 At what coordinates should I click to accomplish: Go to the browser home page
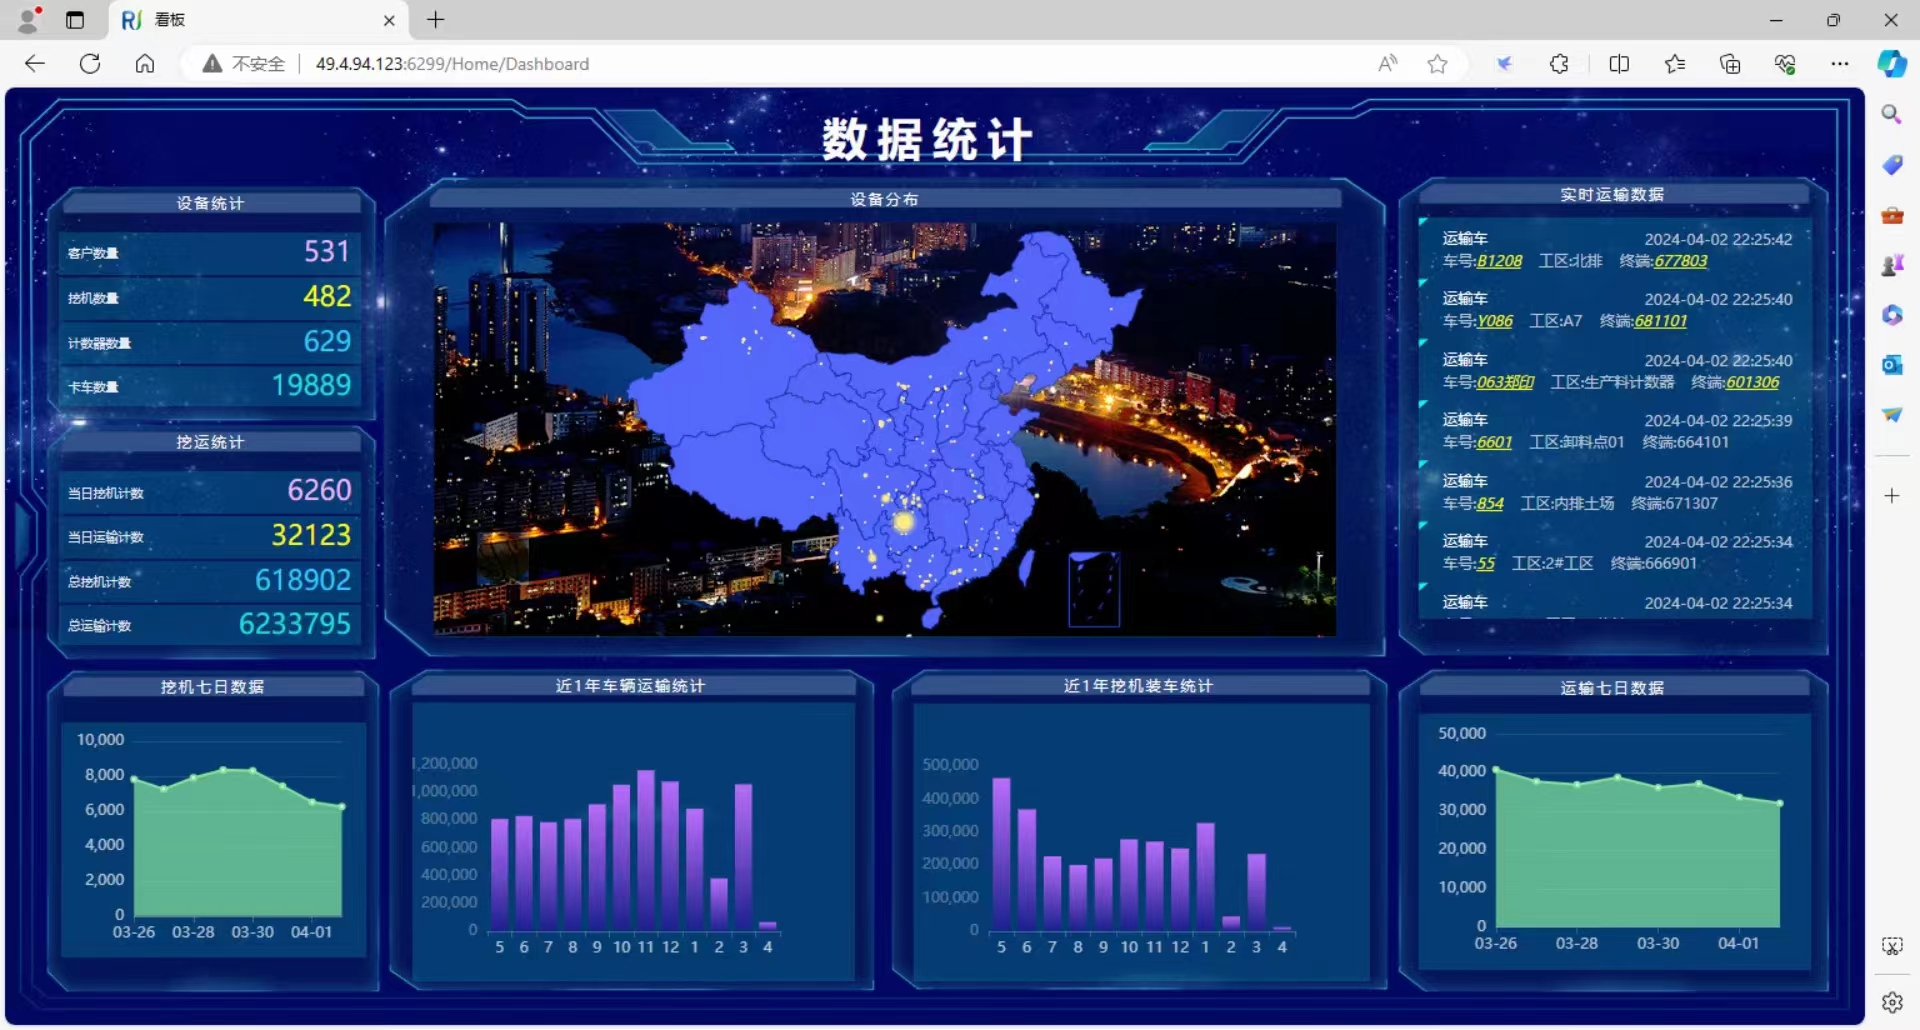pos(145,64)
